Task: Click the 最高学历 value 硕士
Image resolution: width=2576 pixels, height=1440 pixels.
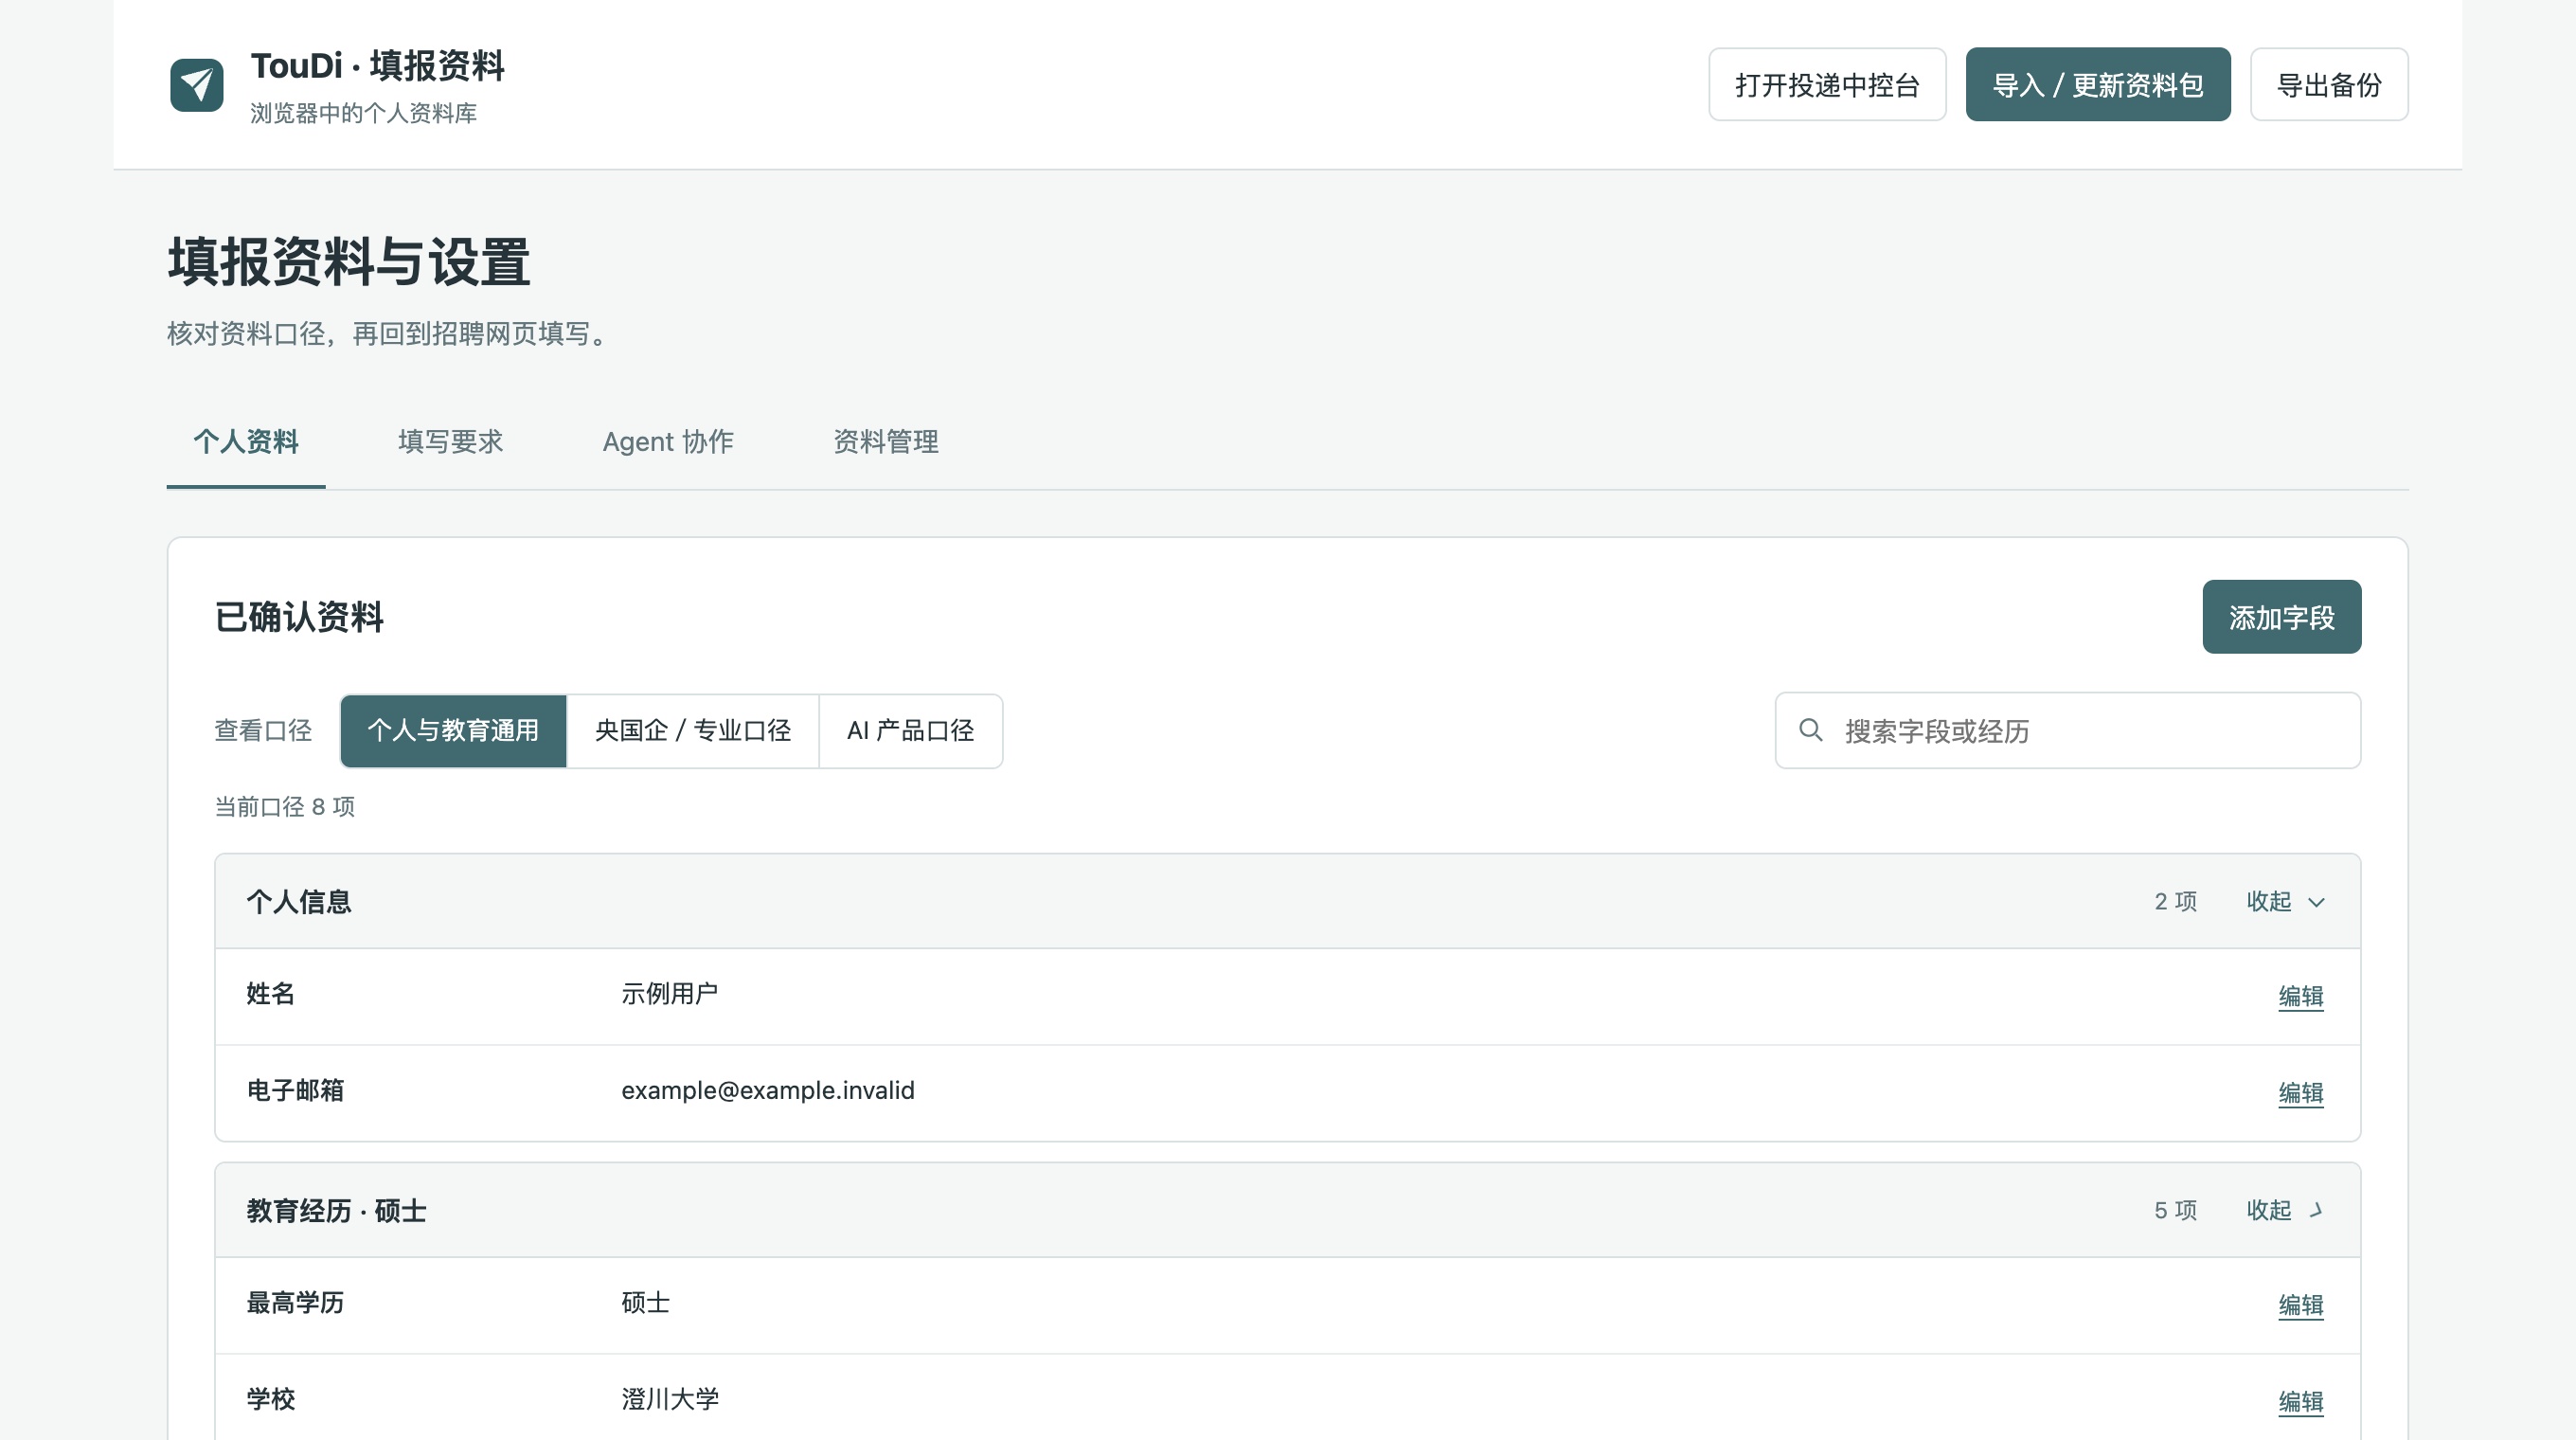Action: pyautogui.click(x=645, y=1302)
